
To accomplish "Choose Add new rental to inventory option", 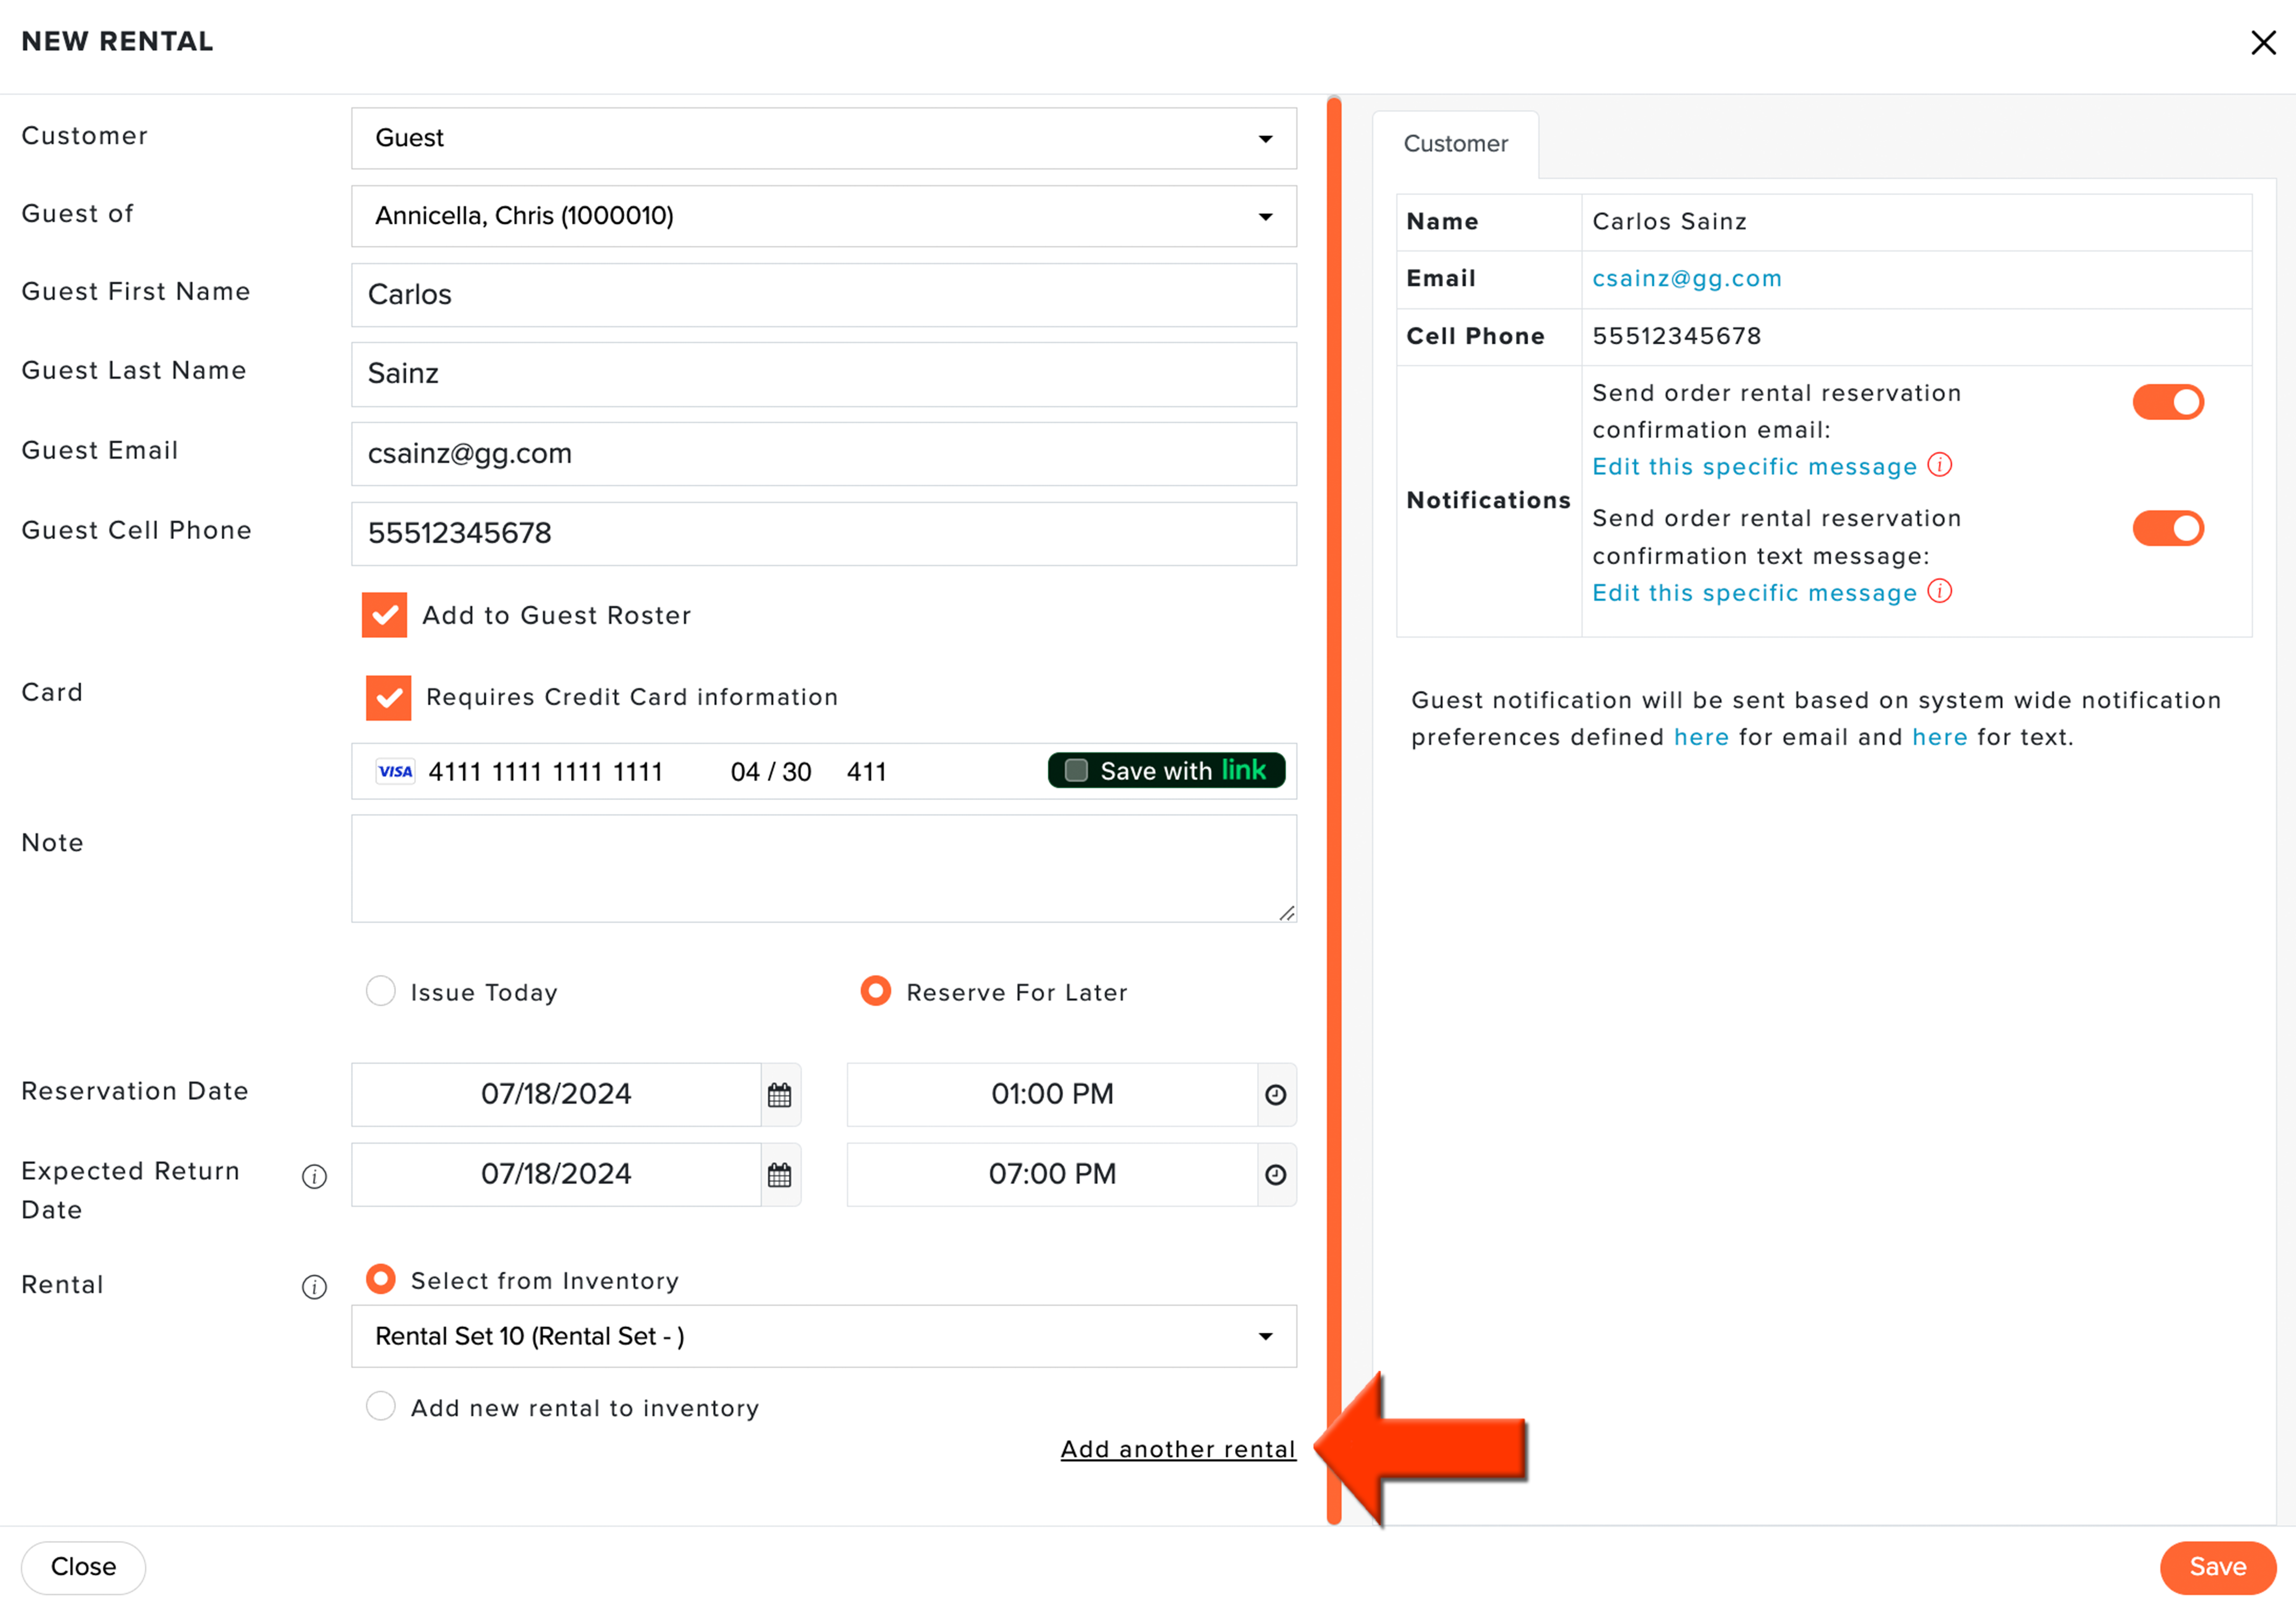I will pos(380,1406).
